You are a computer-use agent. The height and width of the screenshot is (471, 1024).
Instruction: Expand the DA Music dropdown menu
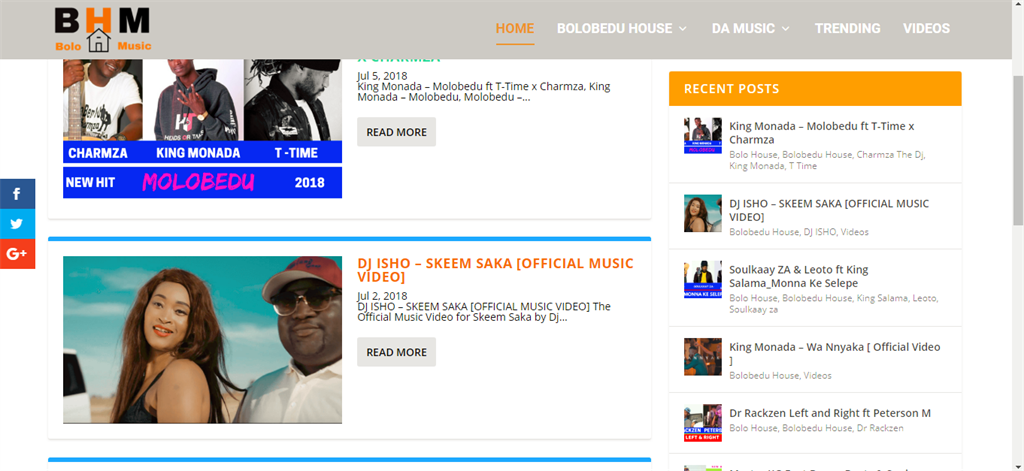click(x=751, y=29)
